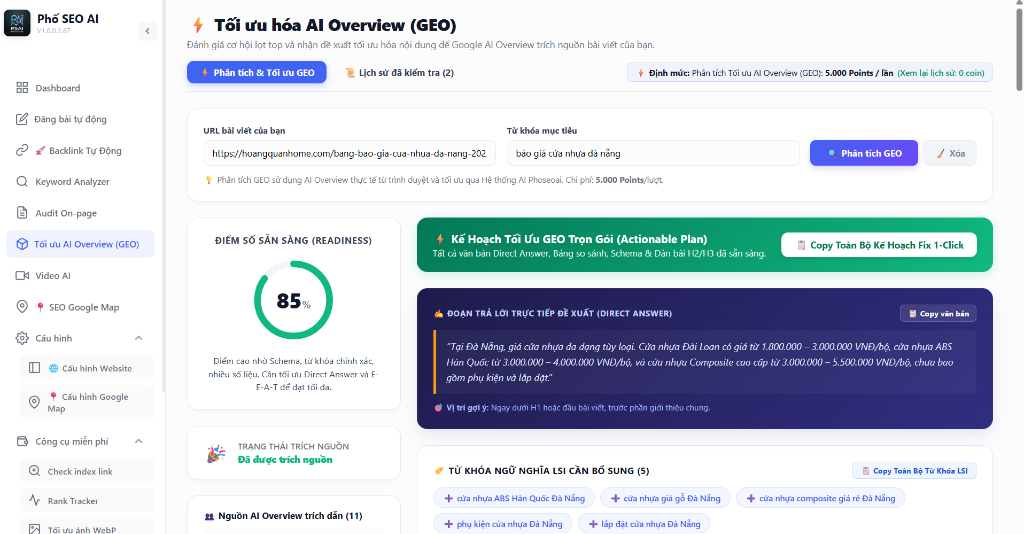The width and height of the screenshot is (1024, 534).
Task: Click the wallet icon beside Công cụ miễn phí
Action: 22,441
